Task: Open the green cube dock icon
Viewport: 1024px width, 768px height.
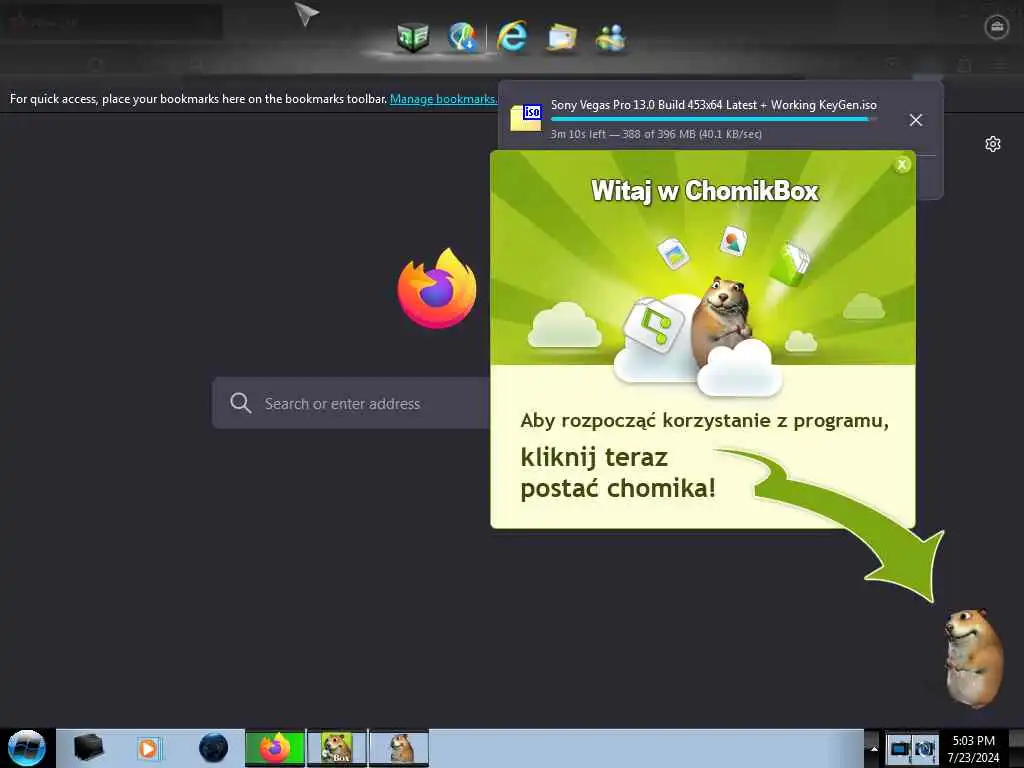Action: point(413,37)
